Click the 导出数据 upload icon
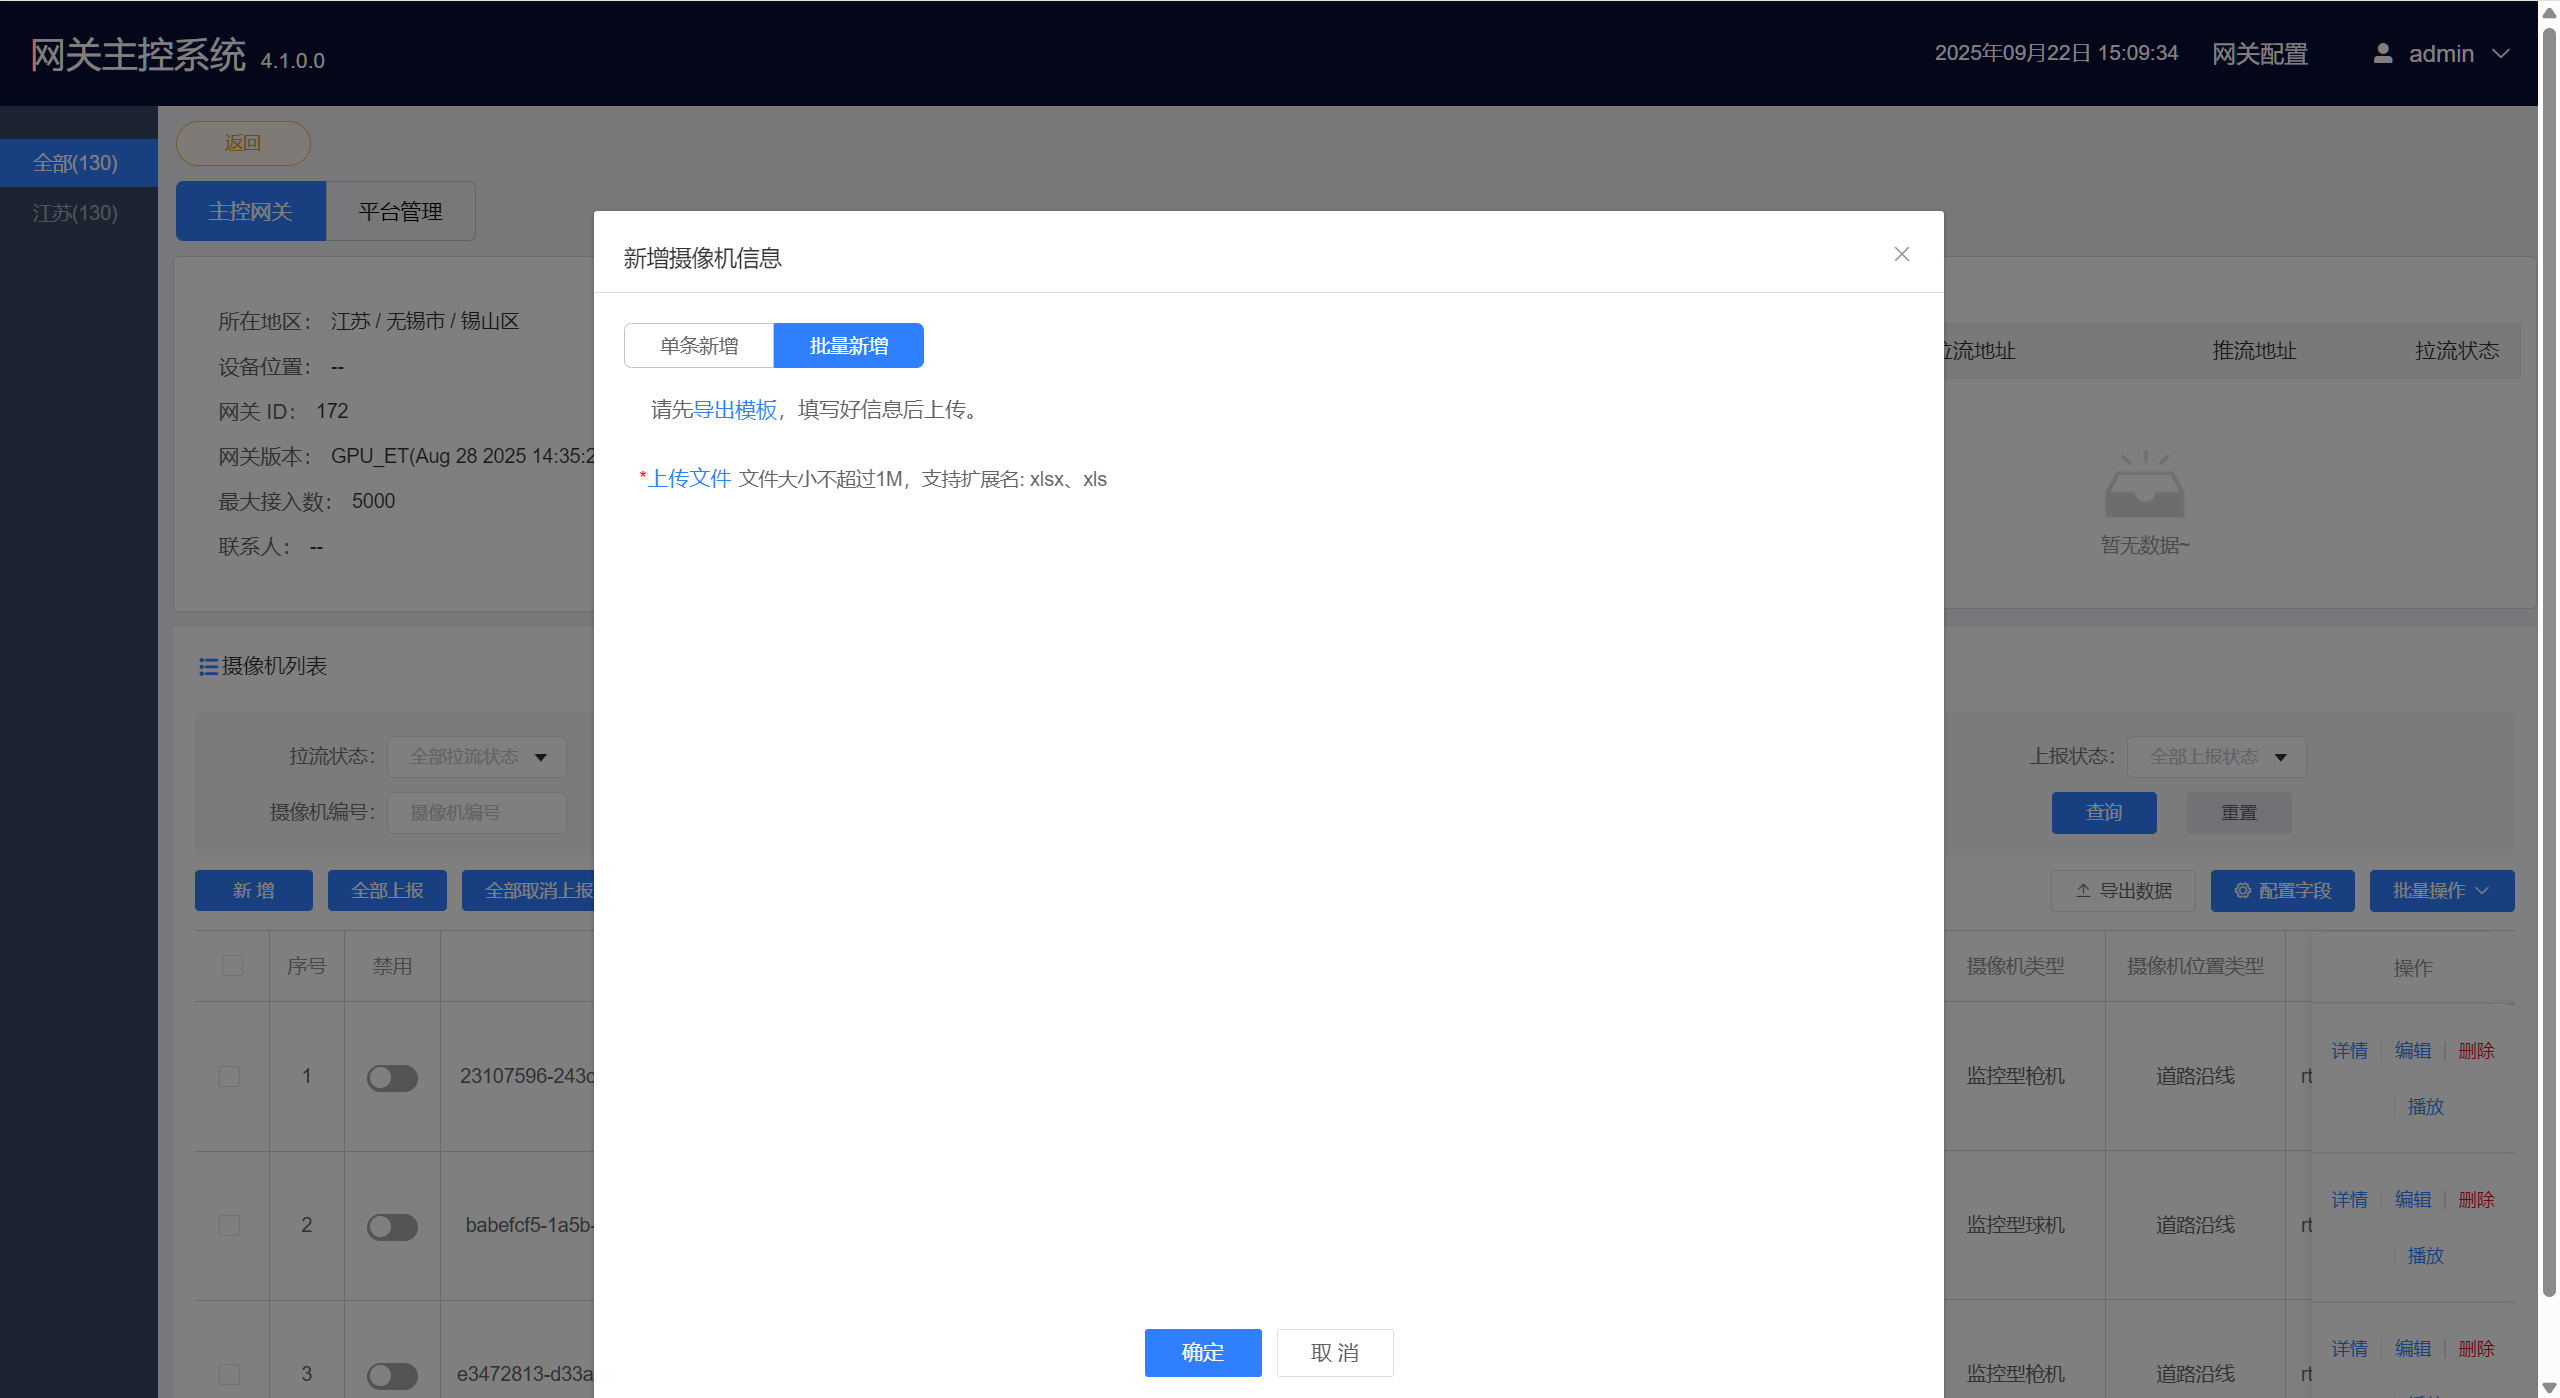Screen dimensions: 2560x1398 click(2083, 890)
